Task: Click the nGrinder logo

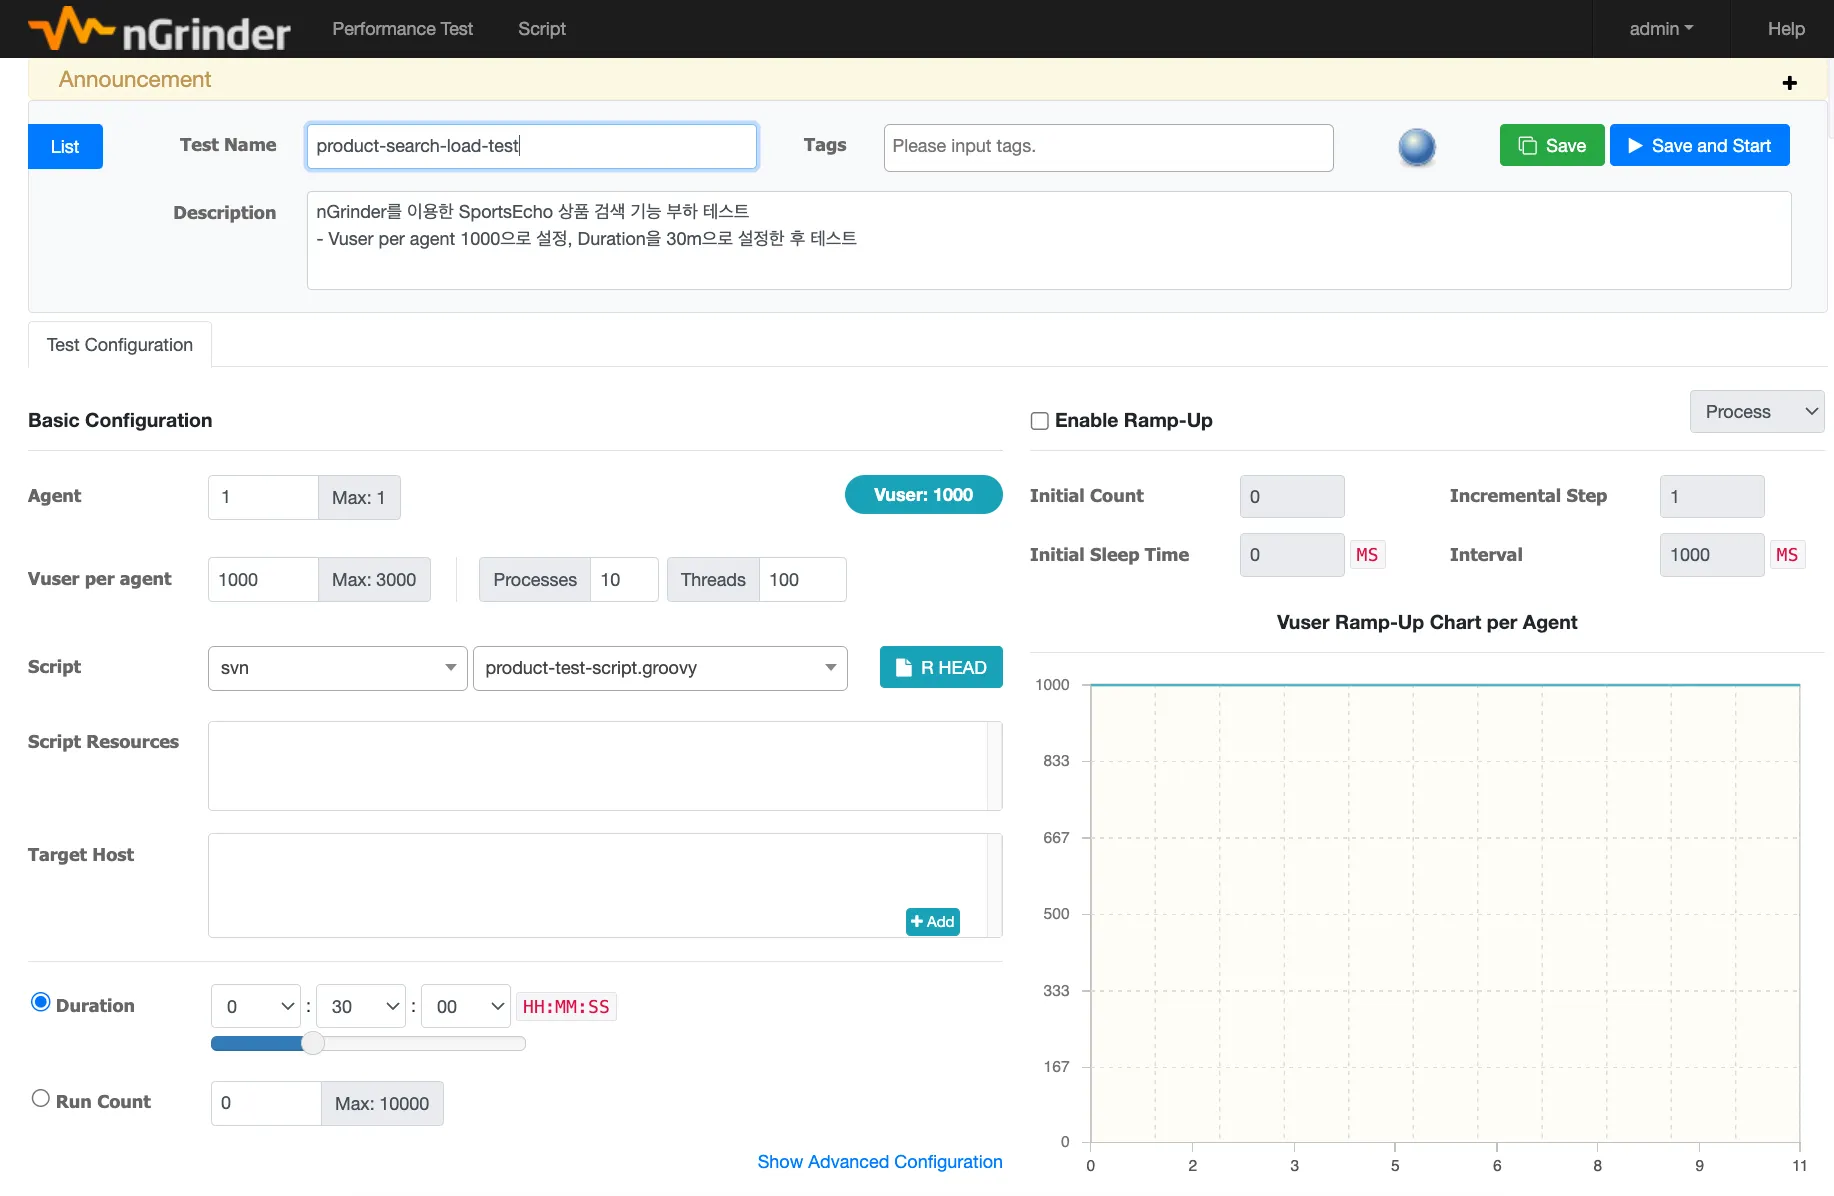Action: point(160,30)
